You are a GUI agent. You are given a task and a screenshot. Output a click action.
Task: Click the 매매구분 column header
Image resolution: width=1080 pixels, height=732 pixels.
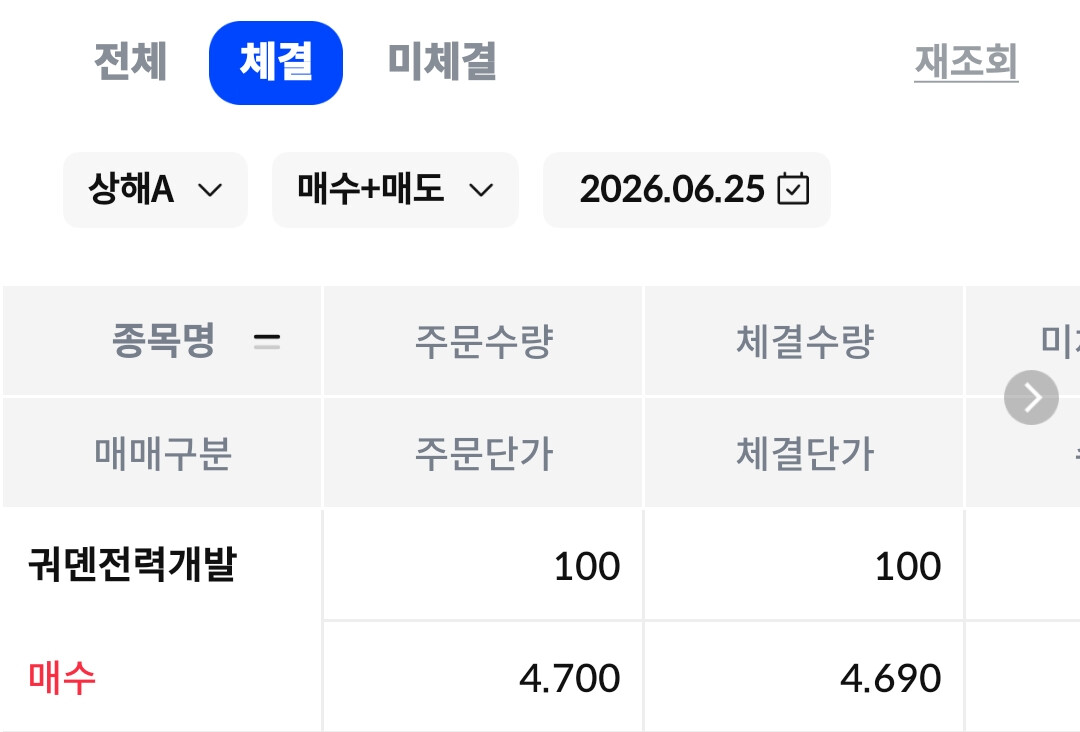coord(163,453)
